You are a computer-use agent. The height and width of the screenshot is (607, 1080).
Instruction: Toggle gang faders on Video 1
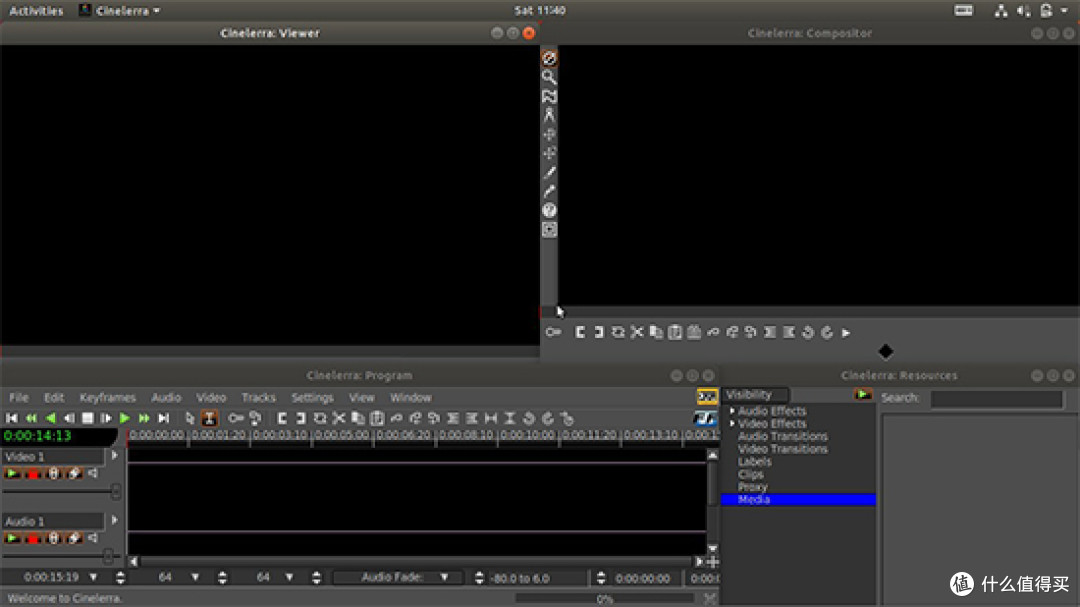[53, 474]
